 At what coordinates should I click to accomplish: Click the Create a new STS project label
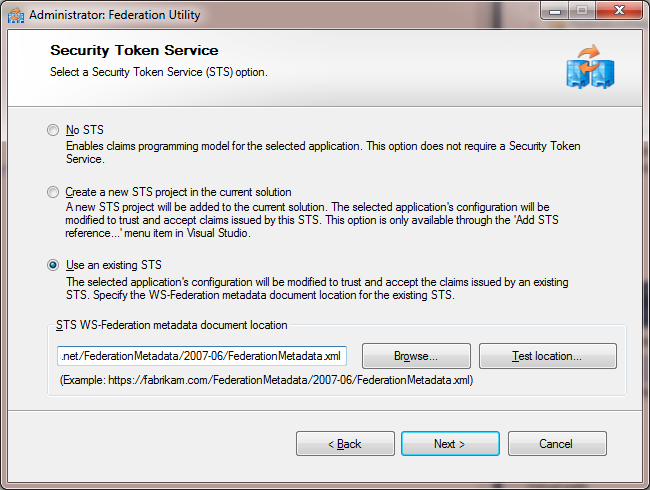(x=178, y=192)
